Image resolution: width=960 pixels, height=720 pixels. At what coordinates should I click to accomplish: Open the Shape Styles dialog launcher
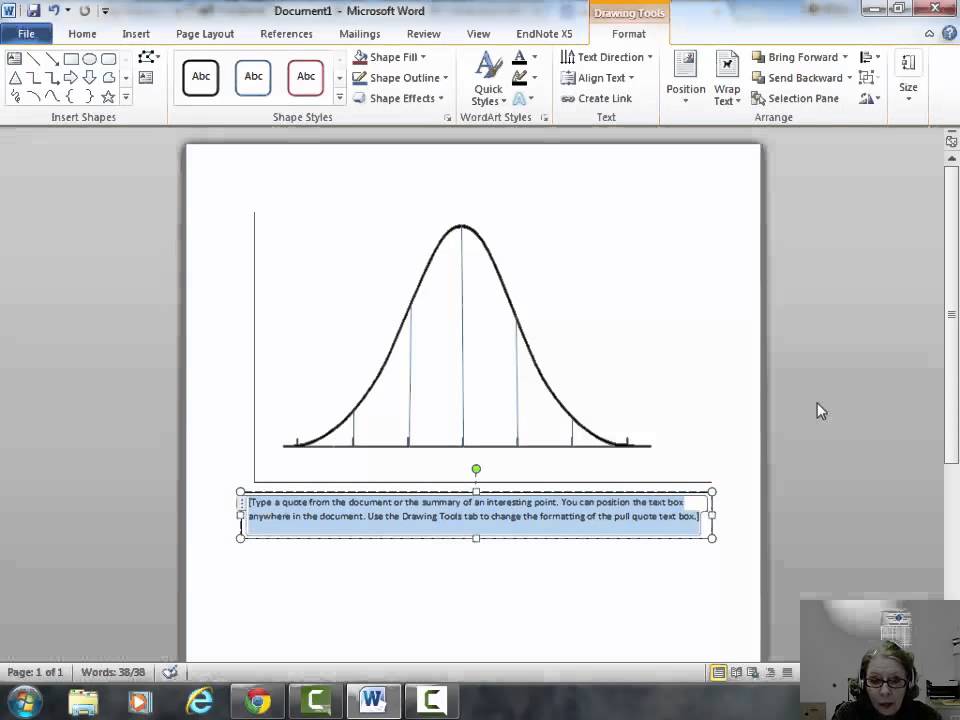tap(448, 118)
